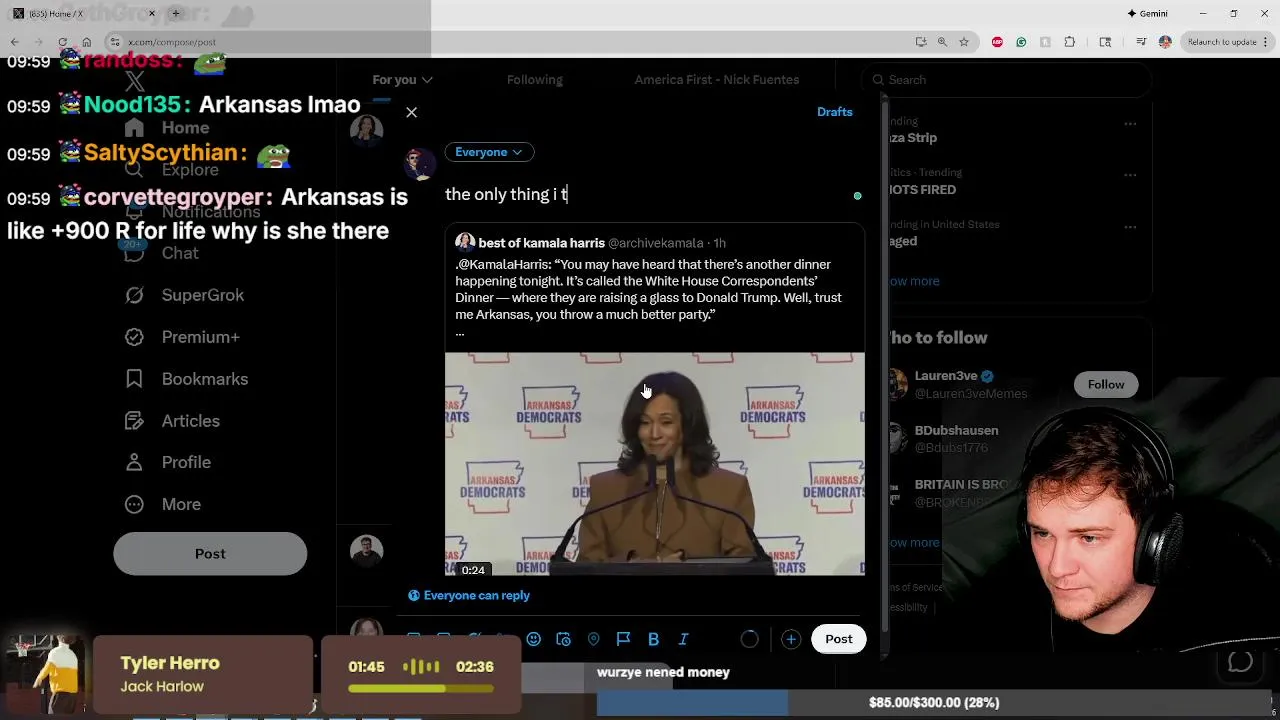
Task: Focus the X Search box
Action: [x=1005, y=80]
